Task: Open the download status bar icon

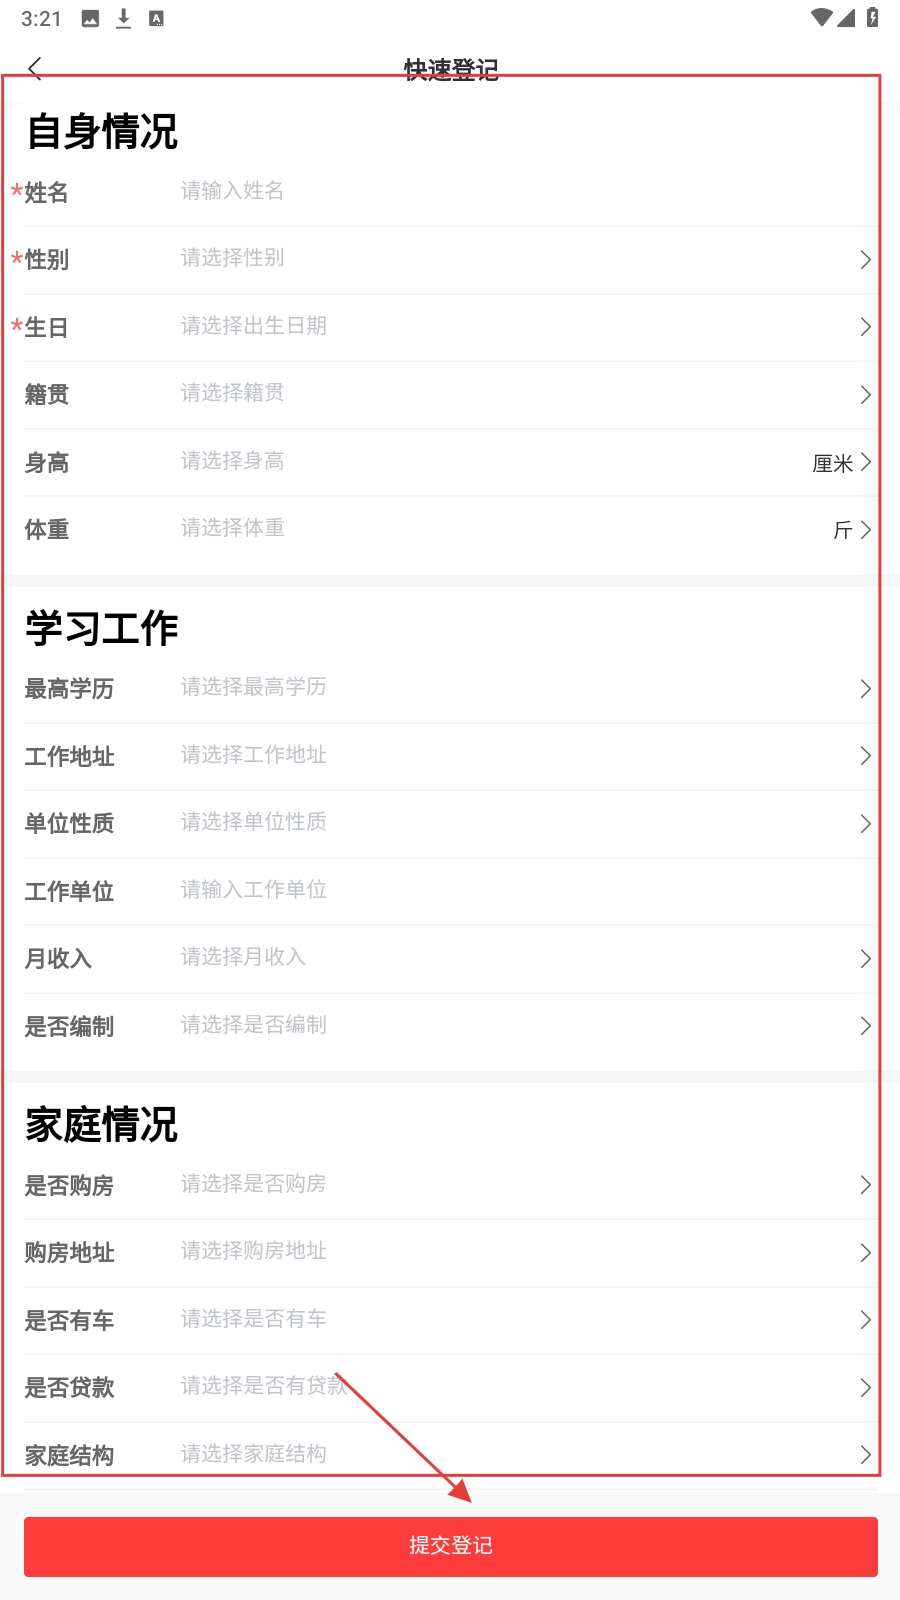Action: [x=123, y=18]
